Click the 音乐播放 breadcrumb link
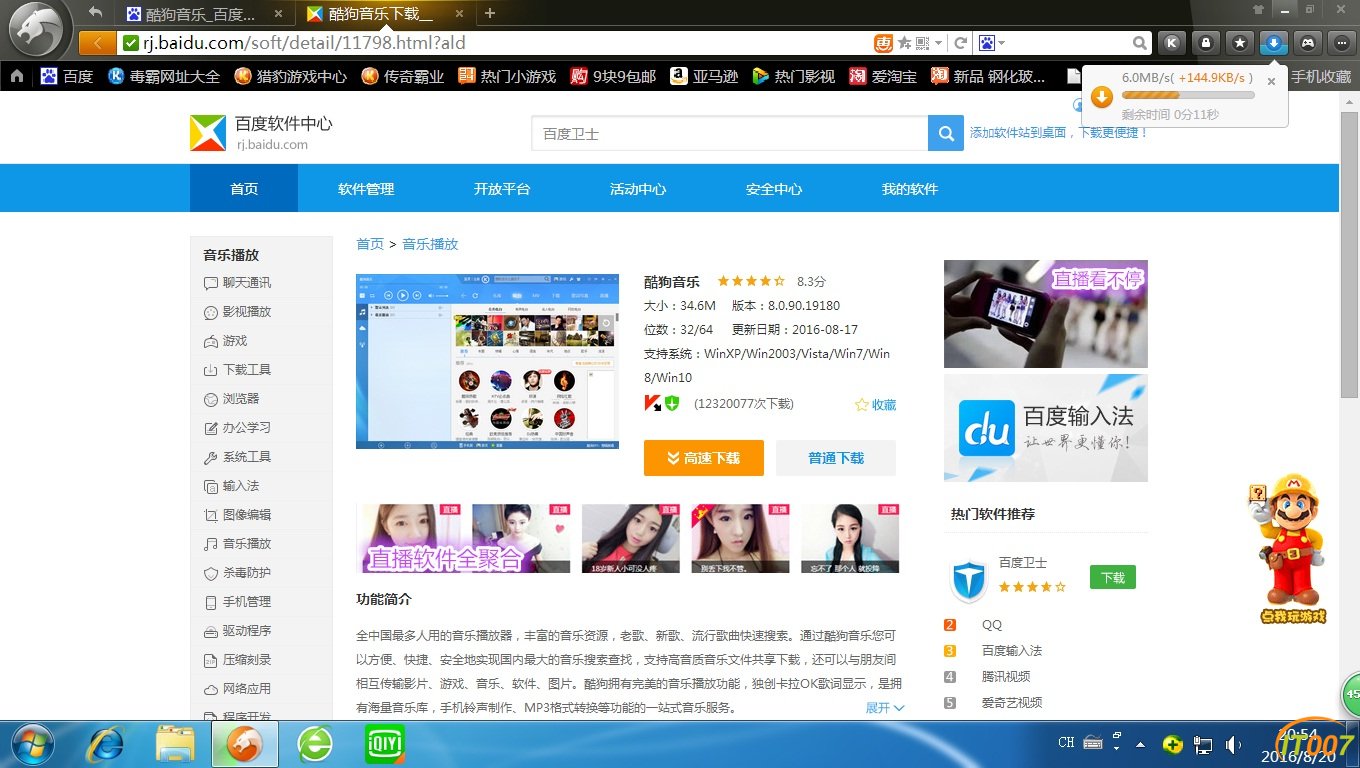The height and width of the screenshot is (768, 1360). tap(430, 244)
